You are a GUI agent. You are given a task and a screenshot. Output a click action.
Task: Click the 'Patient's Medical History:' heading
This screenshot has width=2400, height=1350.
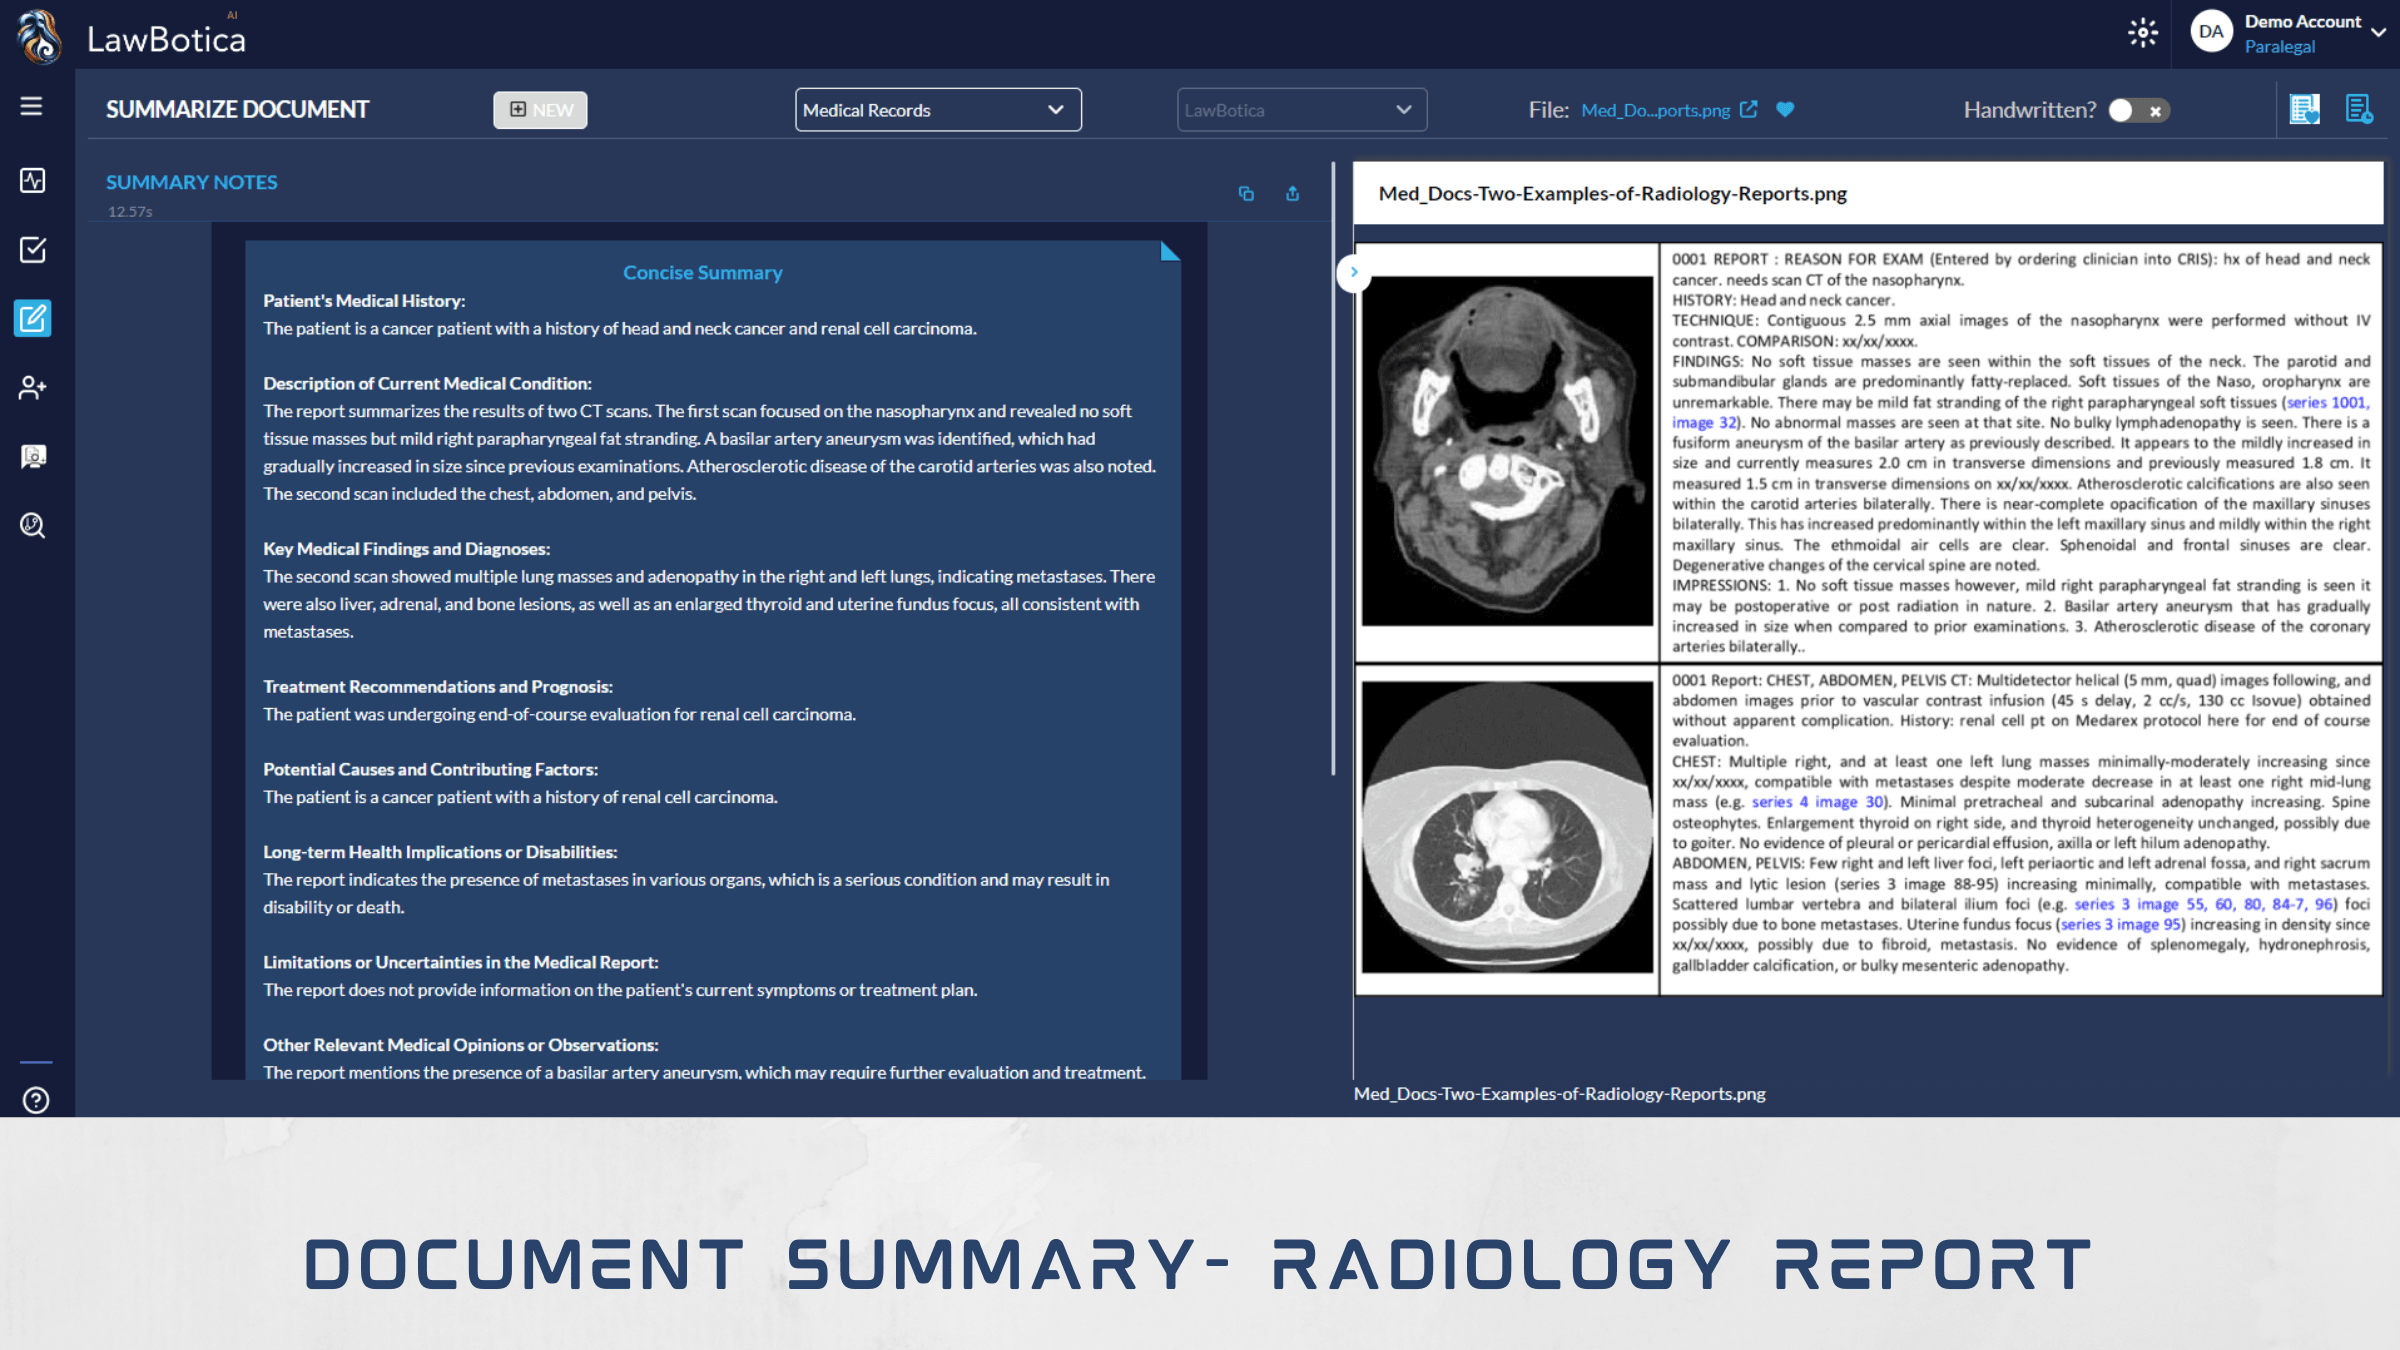pyautogui.click(x=364, y=301)
